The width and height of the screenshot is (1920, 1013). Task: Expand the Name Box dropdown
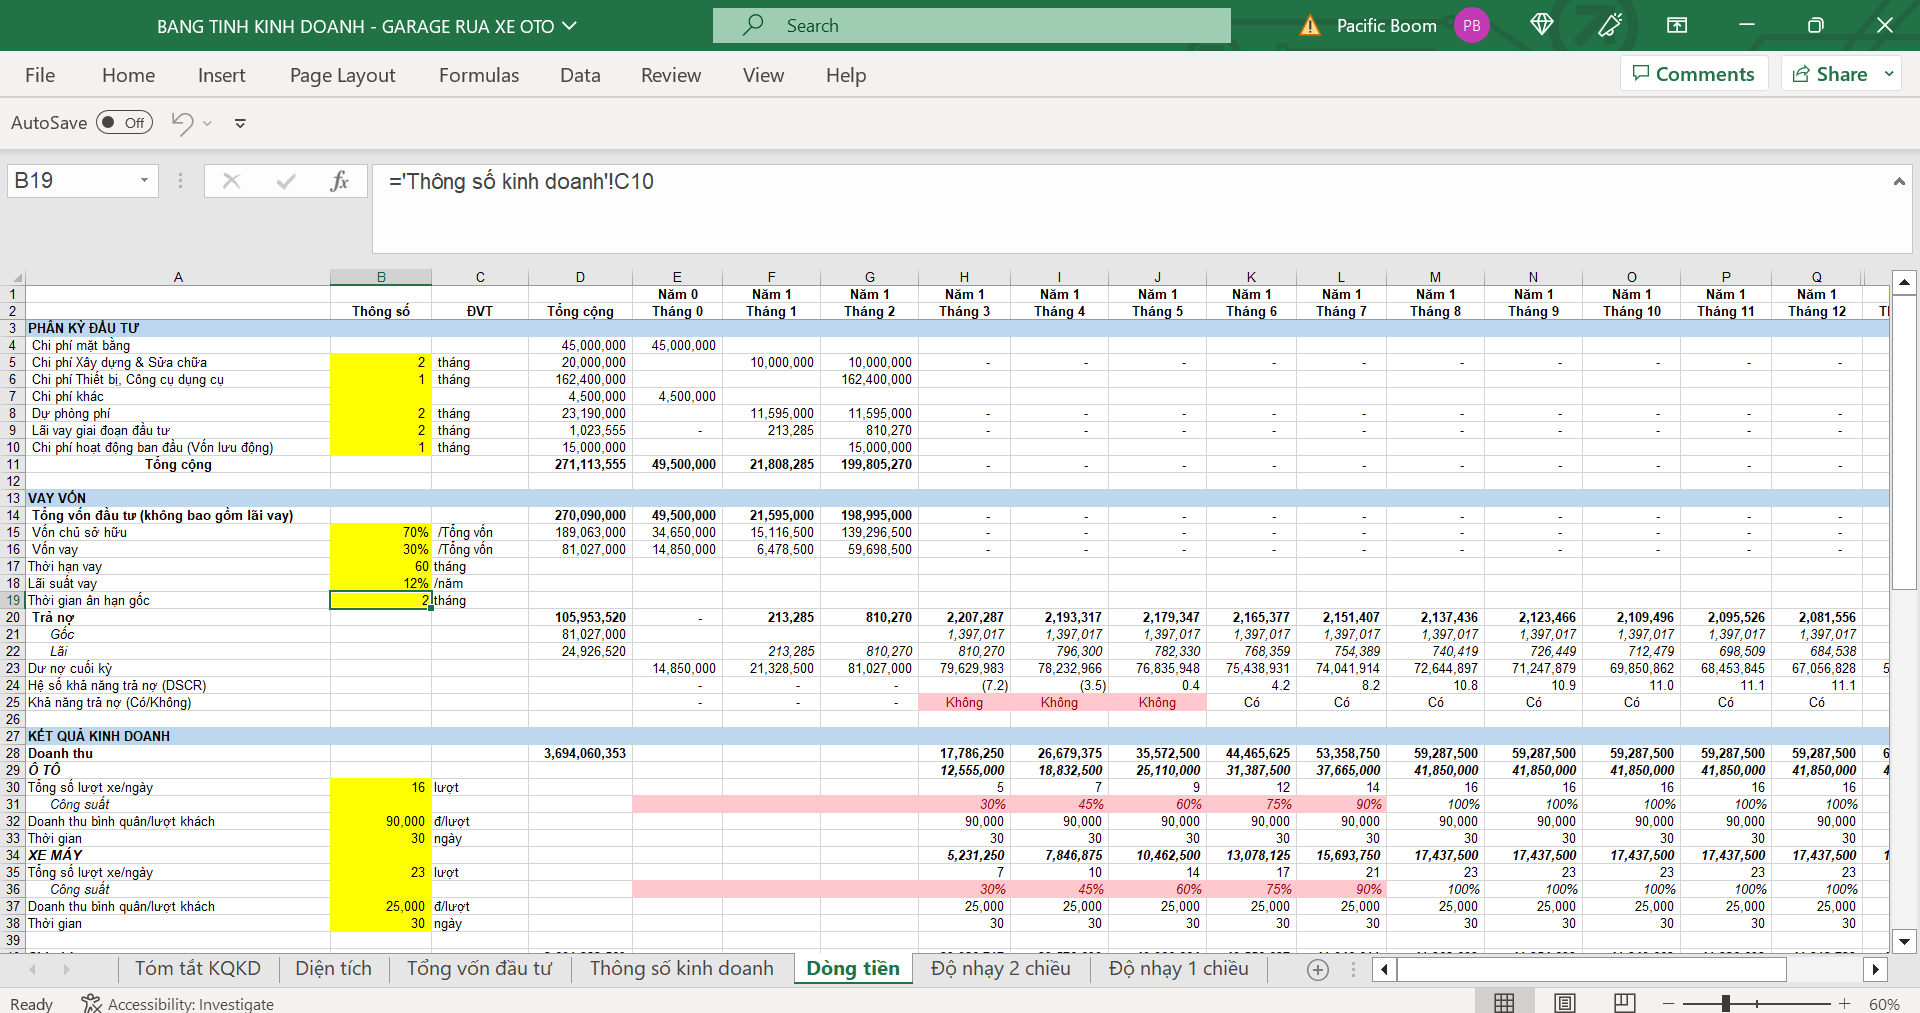(144, 181)
